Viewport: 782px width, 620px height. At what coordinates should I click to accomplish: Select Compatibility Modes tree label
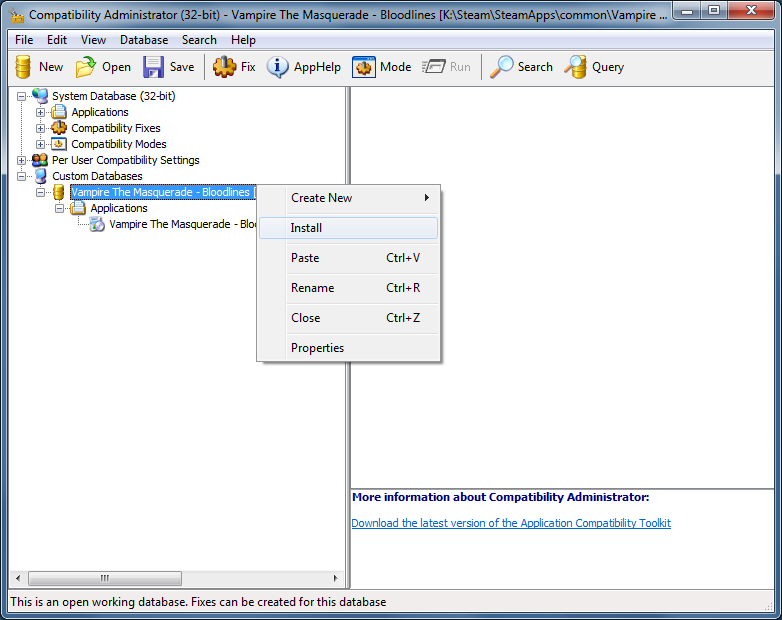coord(119,144)
